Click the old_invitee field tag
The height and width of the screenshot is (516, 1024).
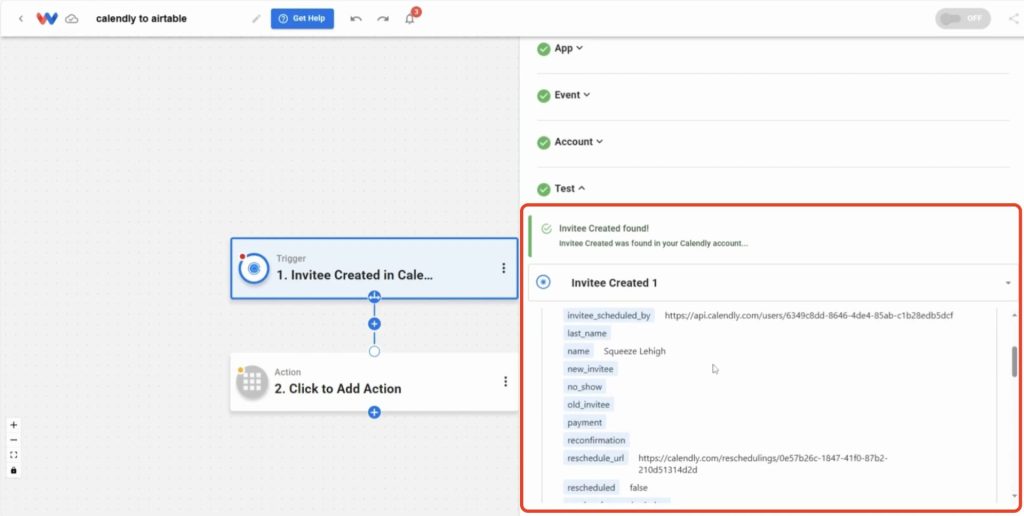(588, 404)
